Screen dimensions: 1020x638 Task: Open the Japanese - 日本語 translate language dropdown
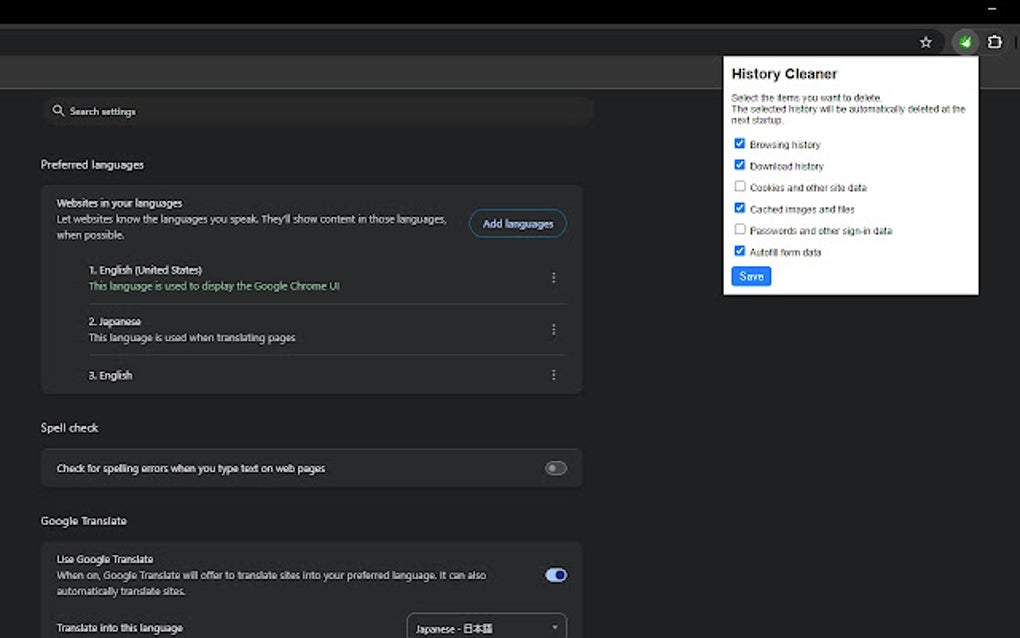pos(486,626)
